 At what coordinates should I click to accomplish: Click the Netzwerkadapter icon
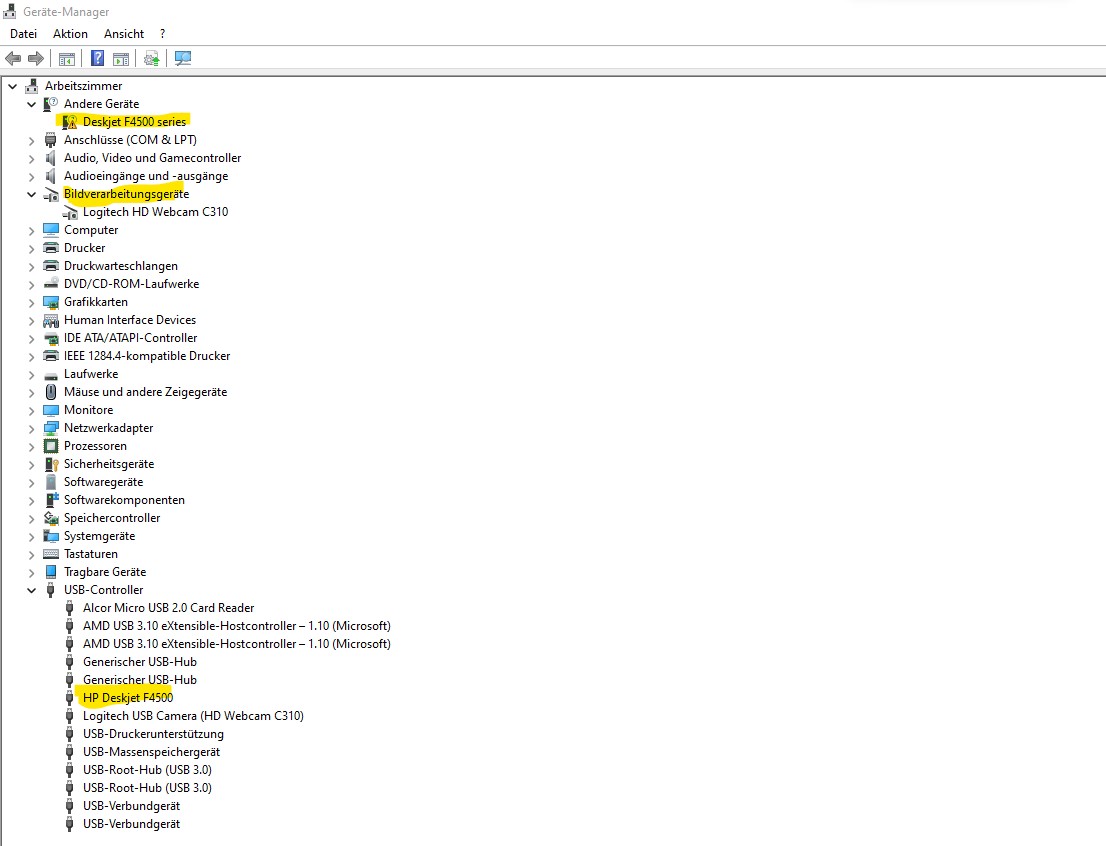tap(51, 428)
